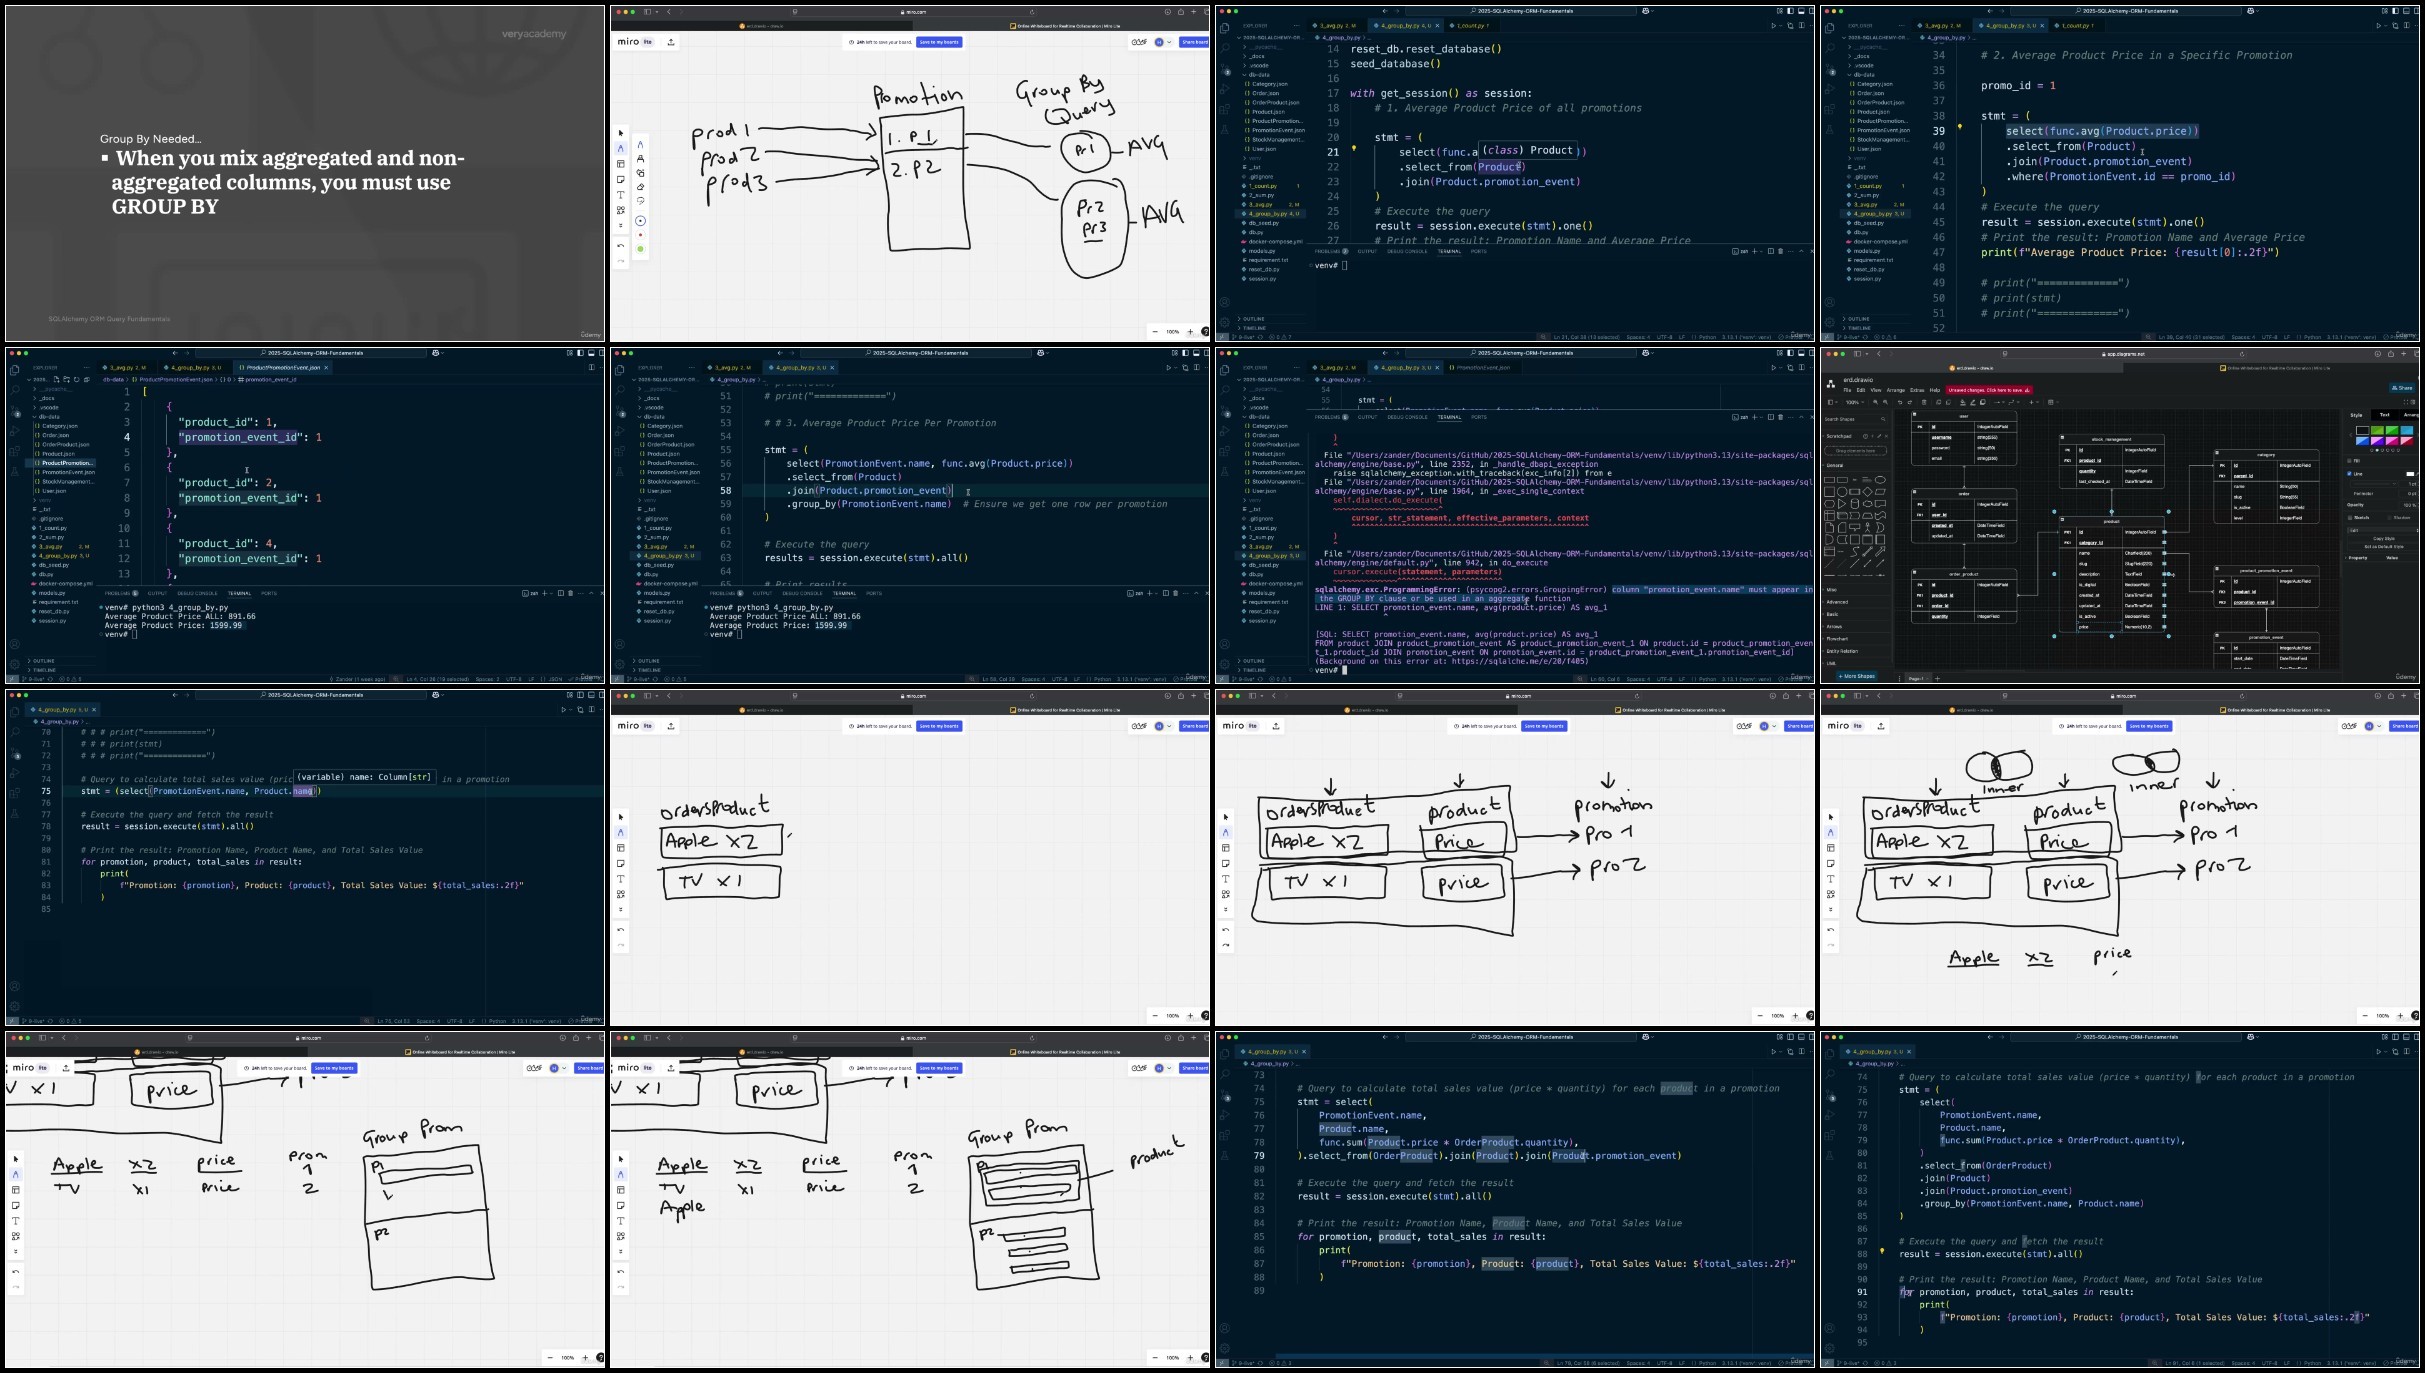Click the More Shapes button

pyautogui.click(x=1856, y=676)
